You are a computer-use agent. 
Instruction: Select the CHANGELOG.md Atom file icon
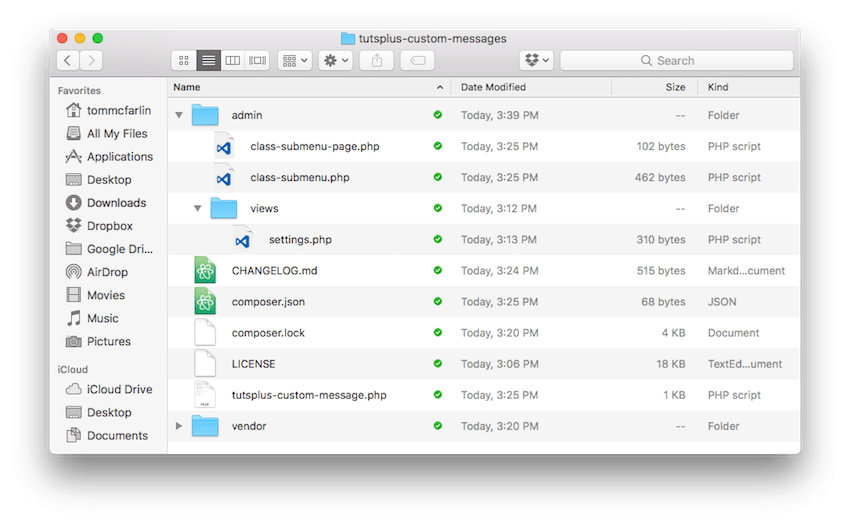tap(205, 270)
